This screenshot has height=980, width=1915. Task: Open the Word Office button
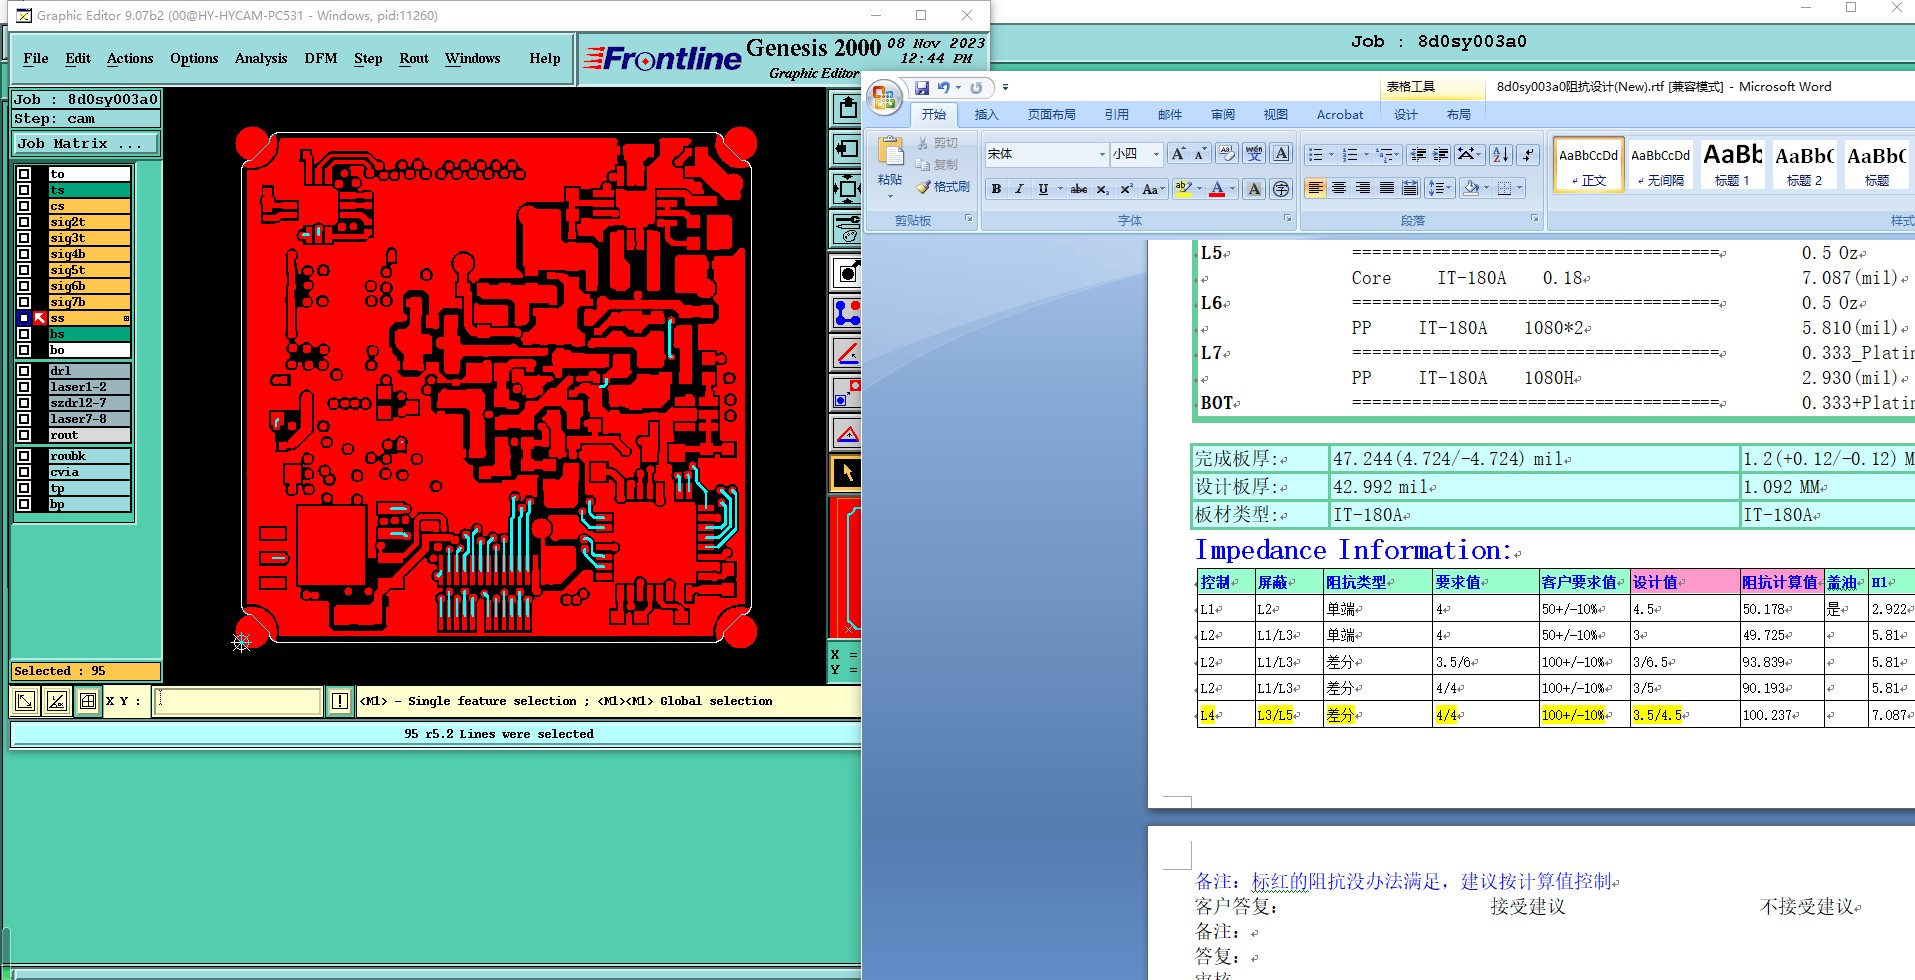click(x=884, y=98)
